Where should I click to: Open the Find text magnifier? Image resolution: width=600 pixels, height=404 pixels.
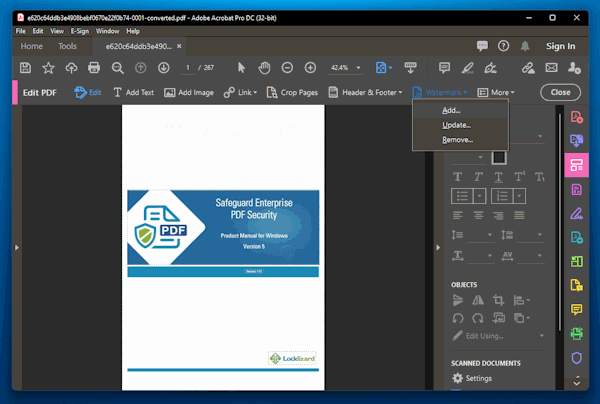[x=117, y=68]
